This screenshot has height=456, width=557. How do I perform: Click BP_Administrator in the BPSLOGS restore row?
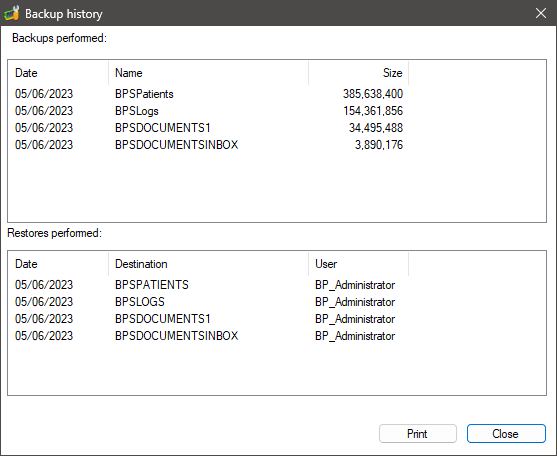pos(355,302)
